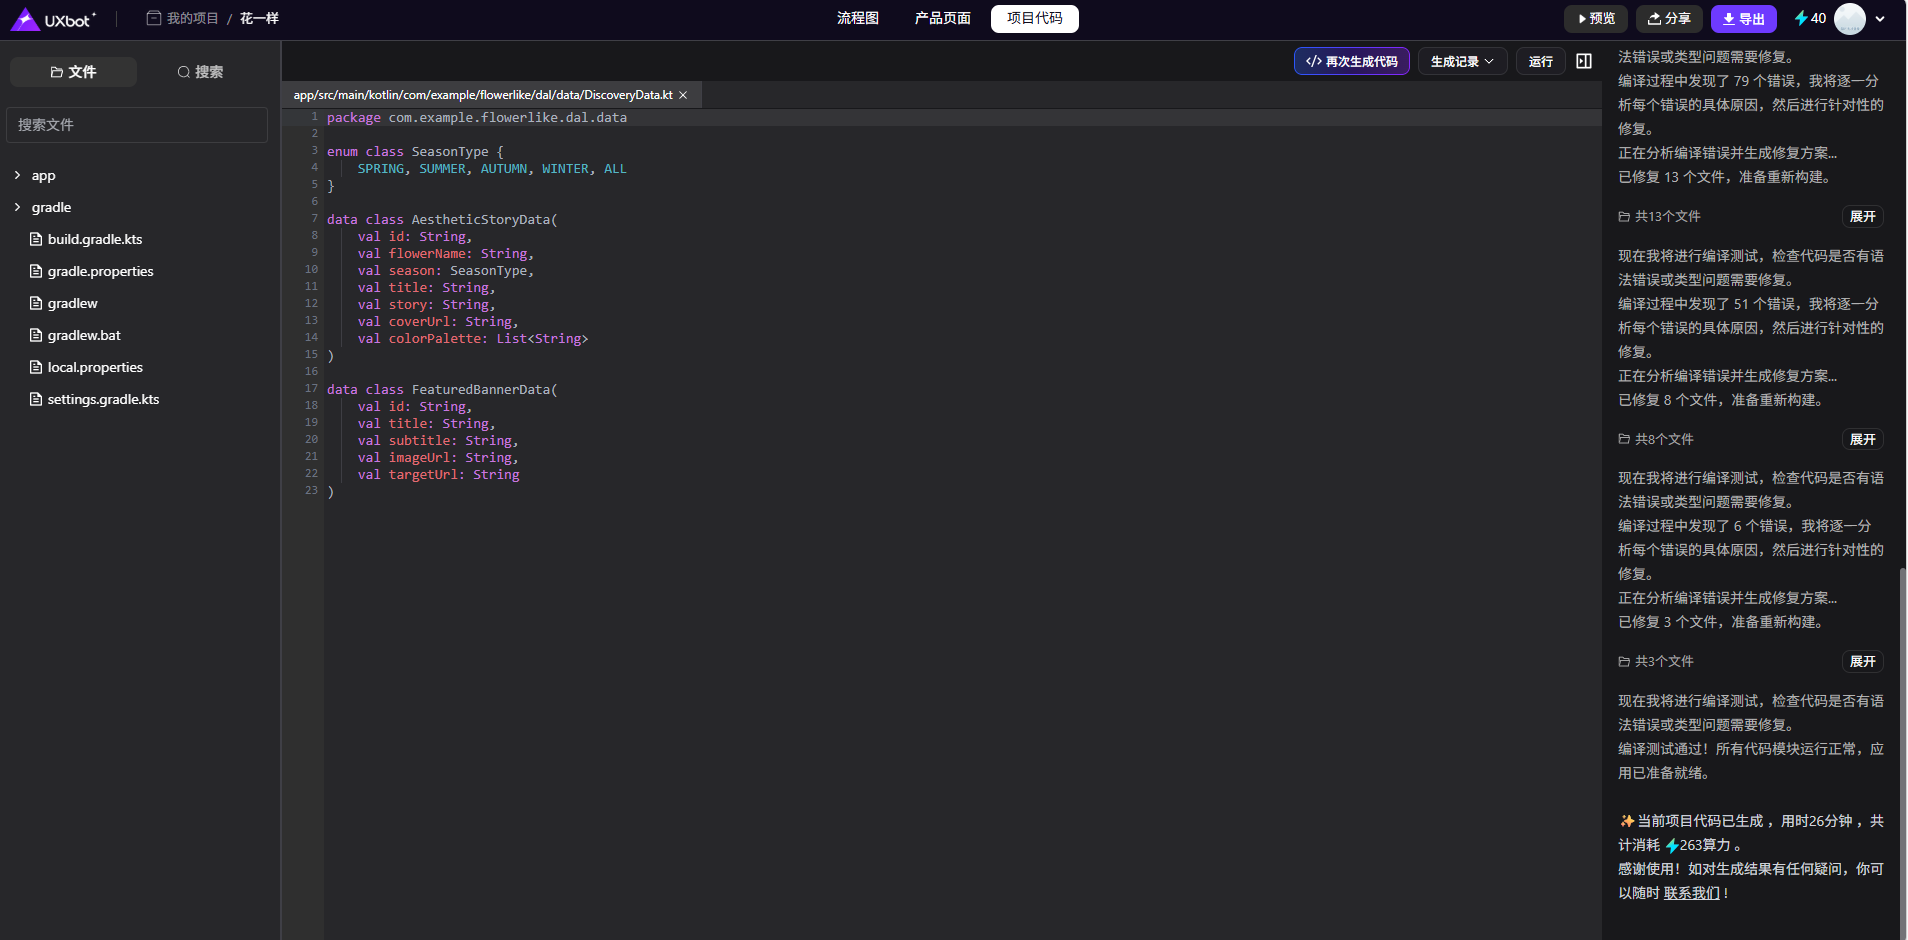
Task: Switch to the flowchart tab
Action: [857, 18]
